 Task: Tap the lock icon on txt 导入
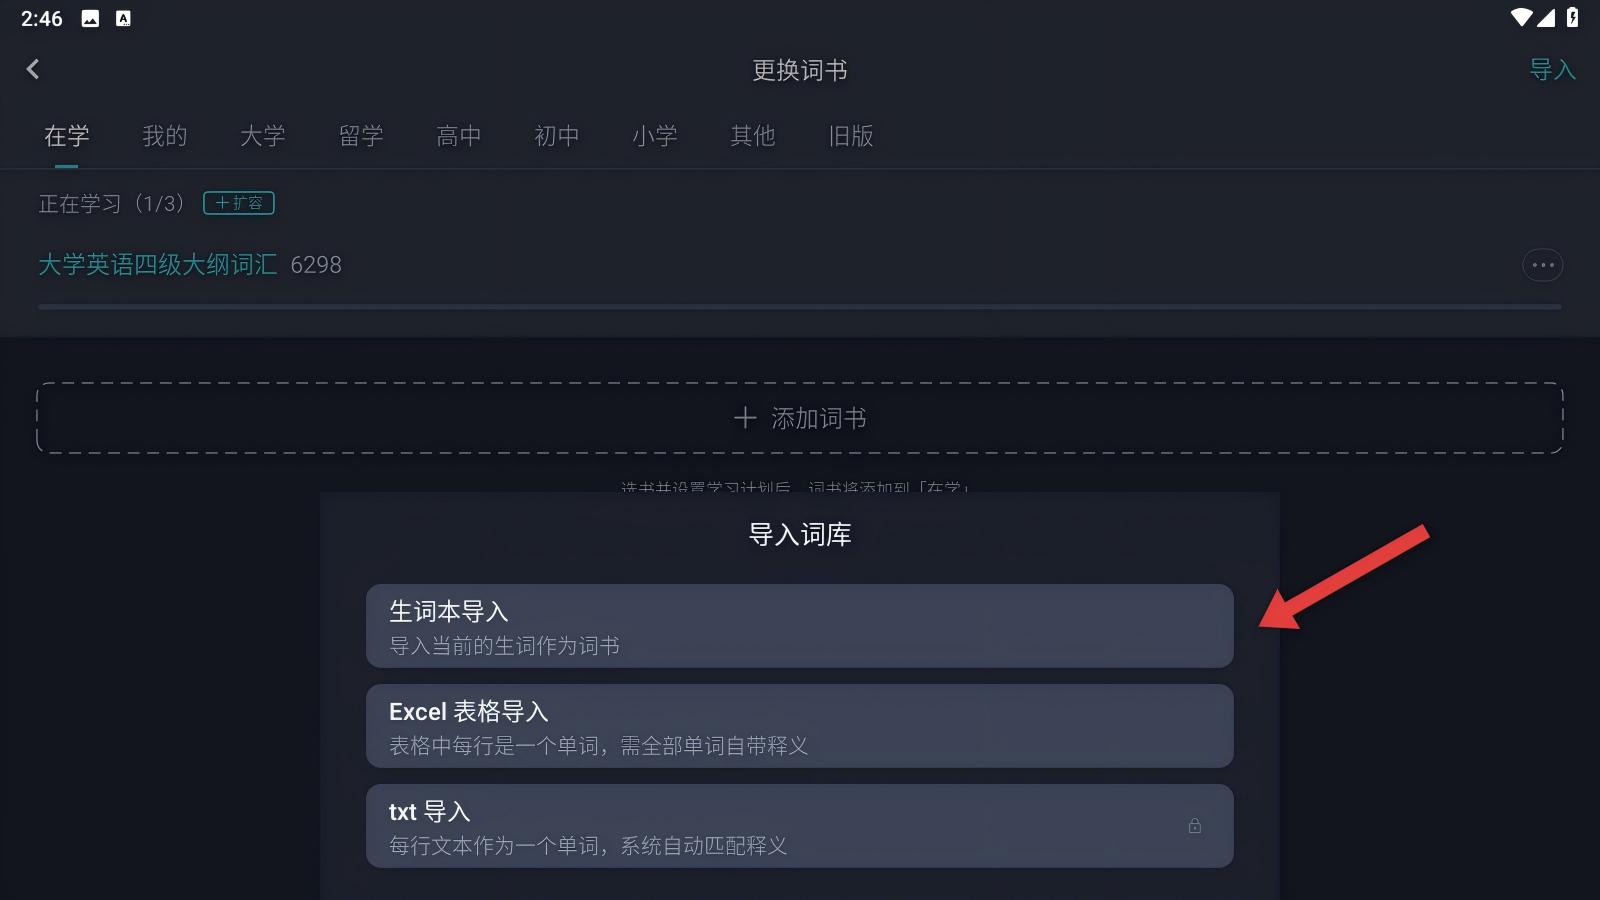tap(1194, 826)
